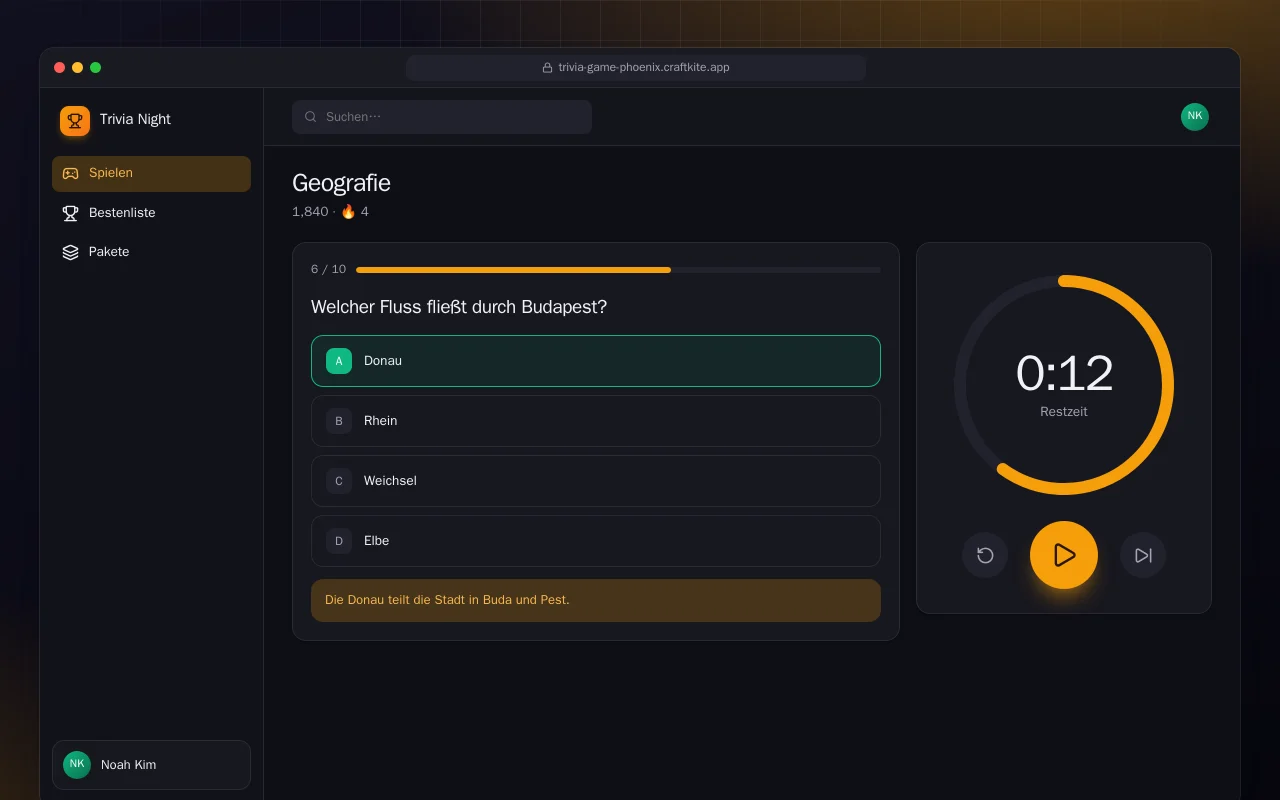The width and height of the screenshot is (1280, 800).
Task: Restart the timer with the reset button
Action: tap(985, 555)
